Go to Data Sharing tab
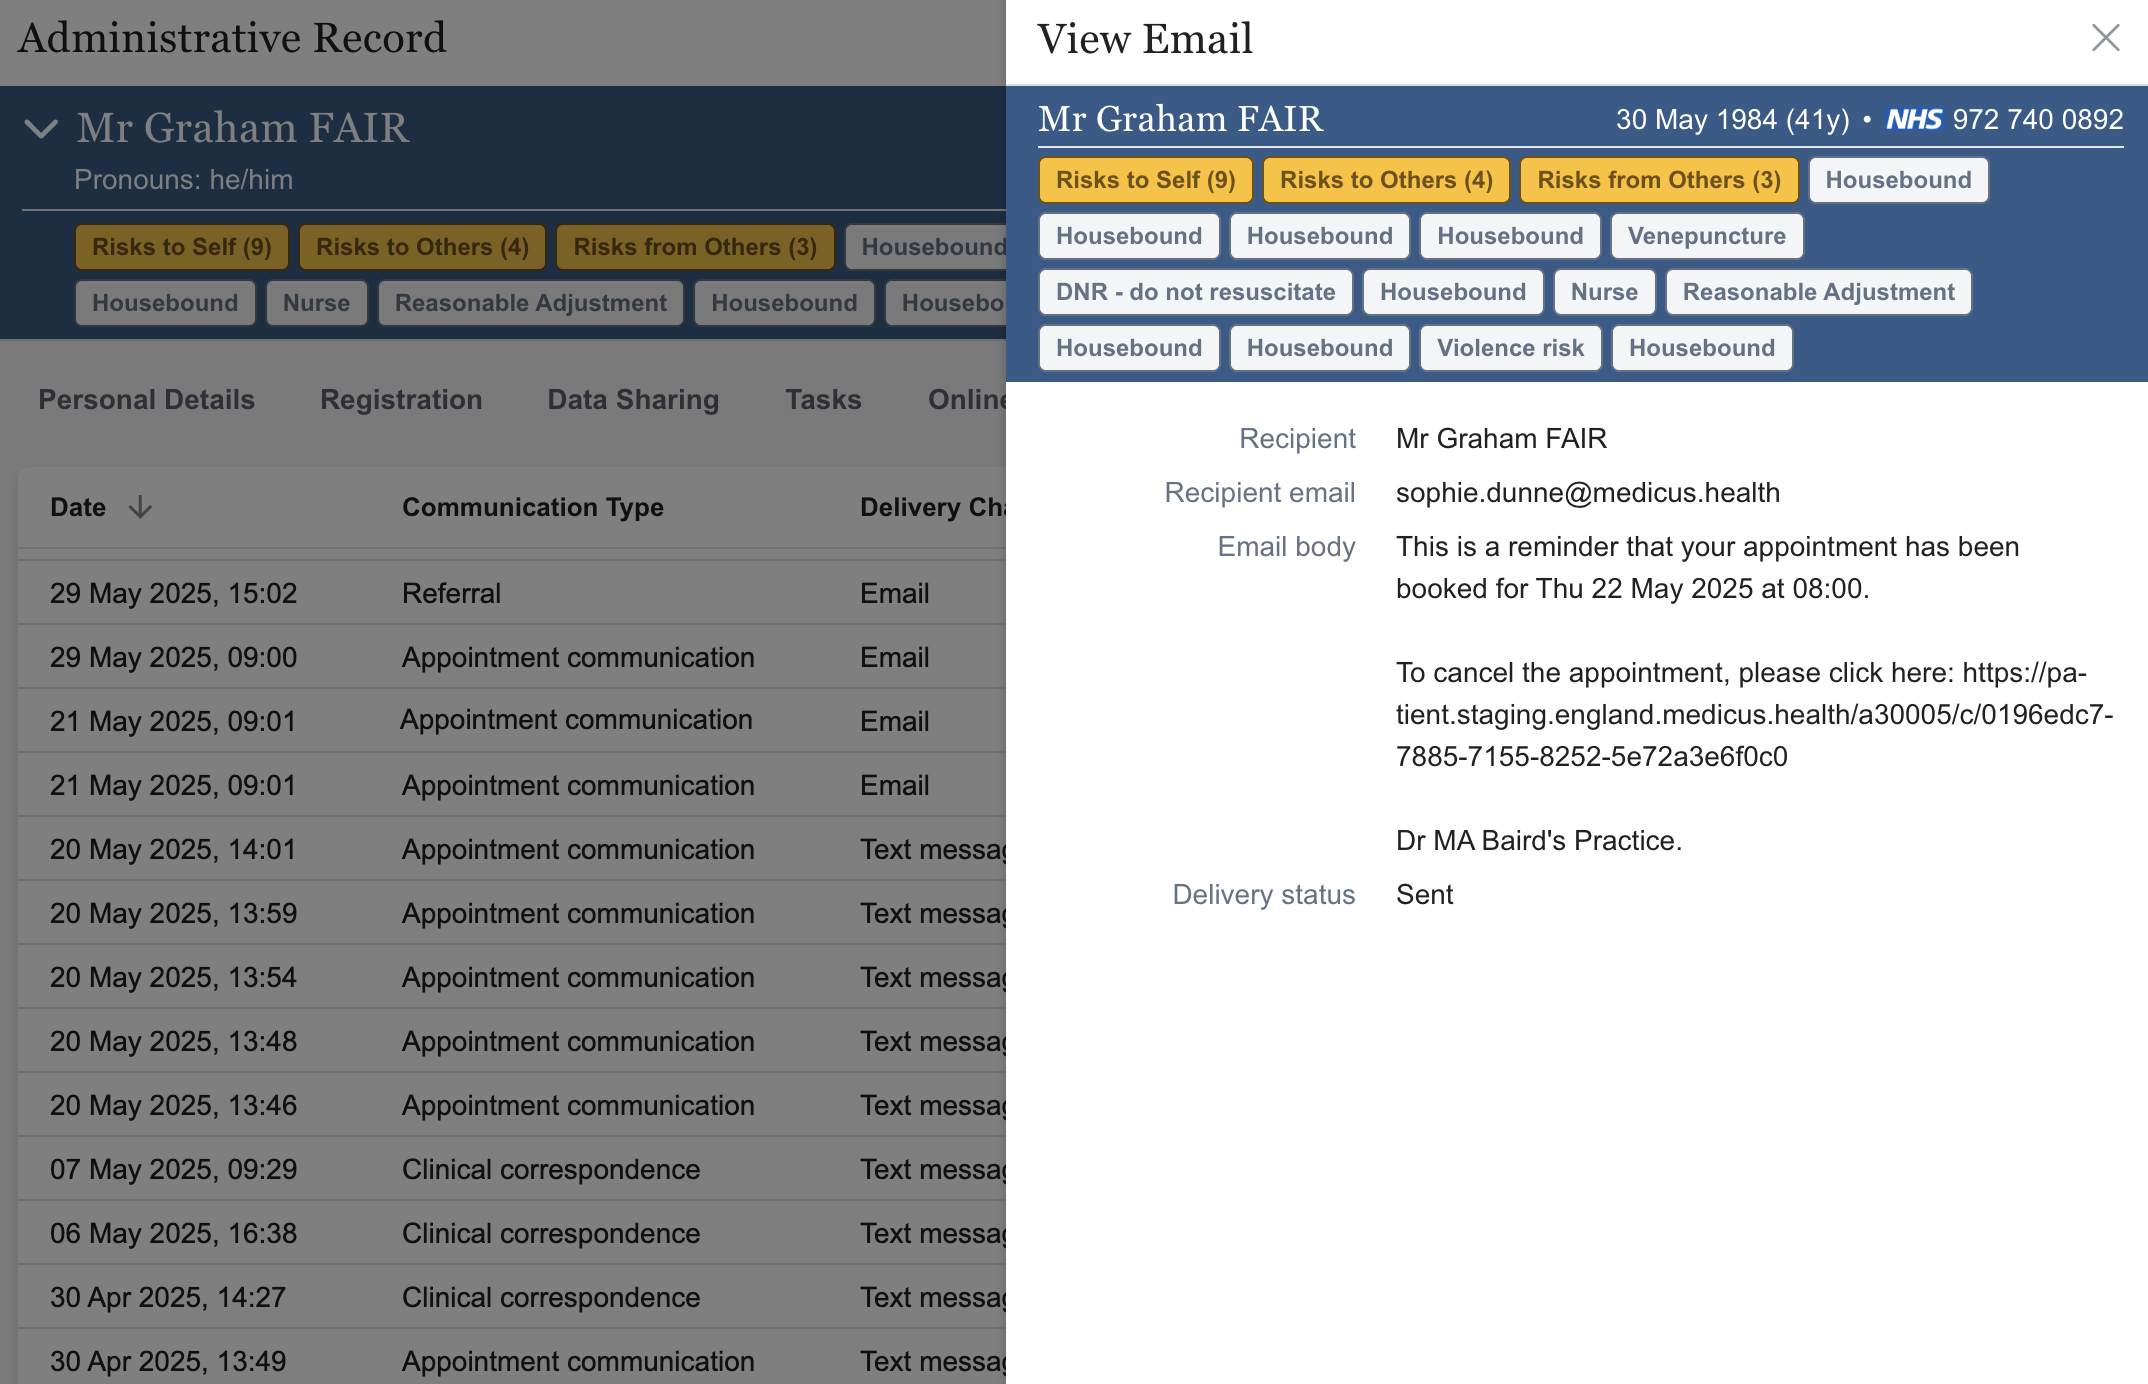This screenshot has height=1384, width=2148. click(x=633, y=400)
